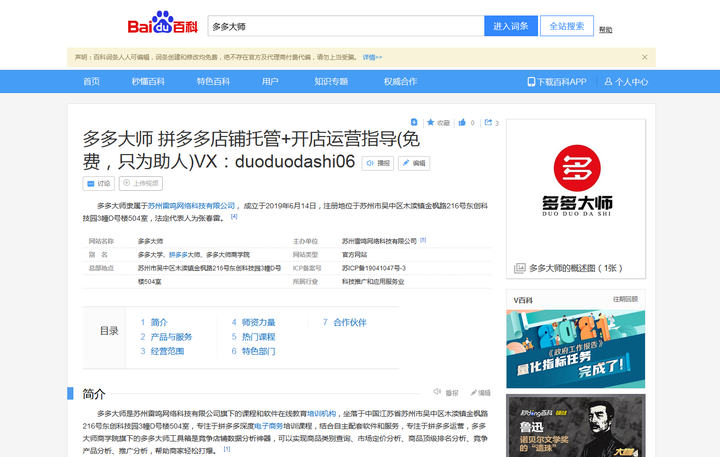
Task: Like the entry with the thumbs-up icon
Action: 462,122
